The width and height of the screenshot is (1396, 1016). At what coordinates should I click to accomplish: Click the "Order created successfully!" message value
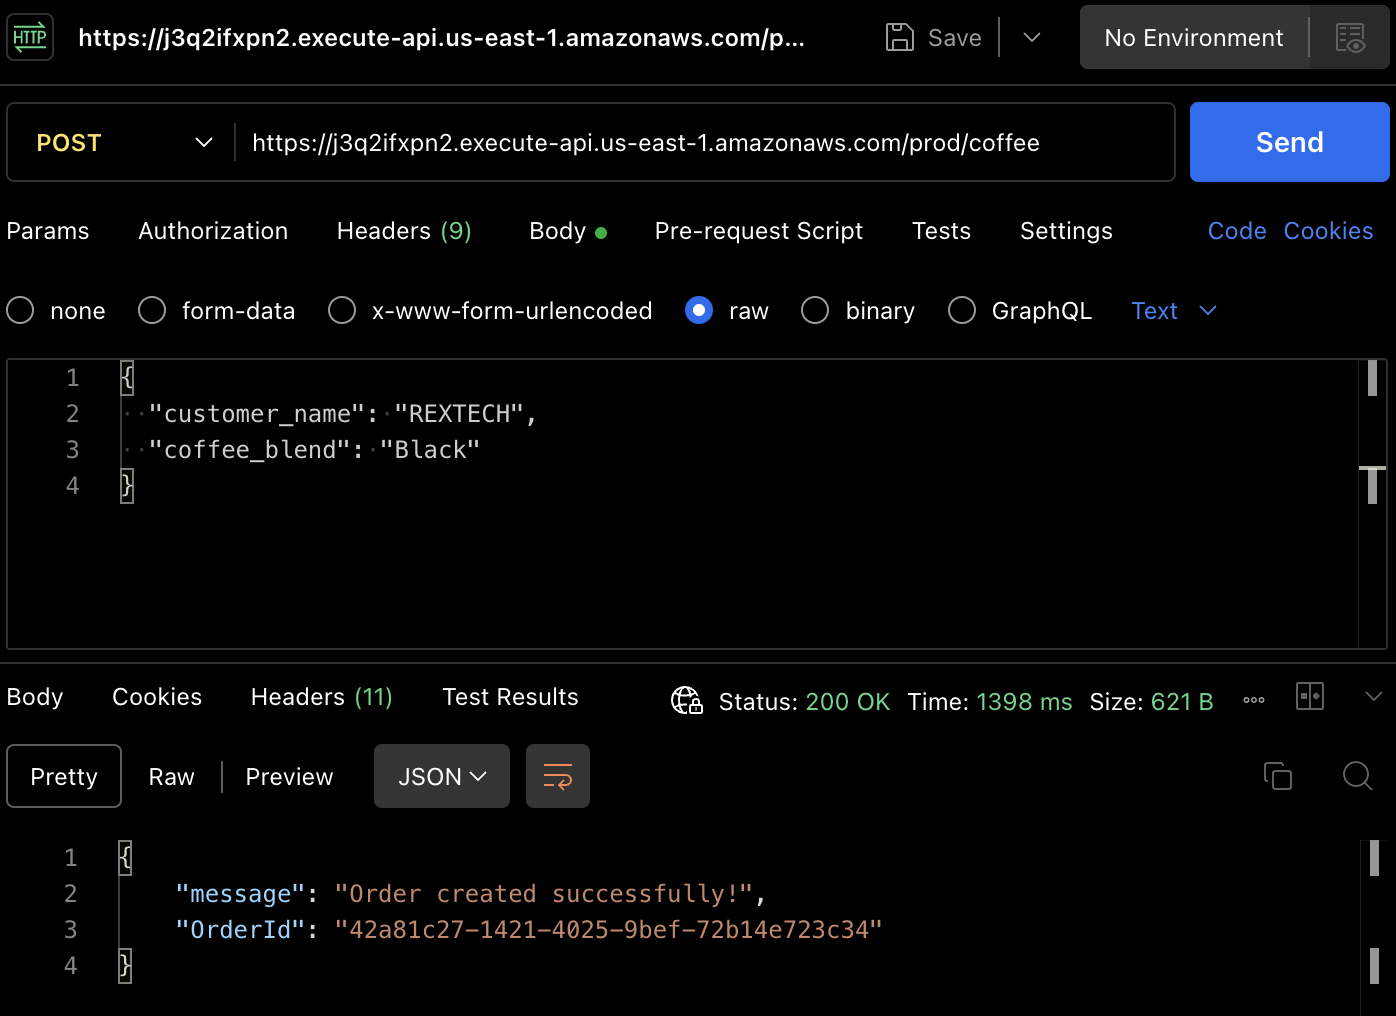(x=543, y=894)
